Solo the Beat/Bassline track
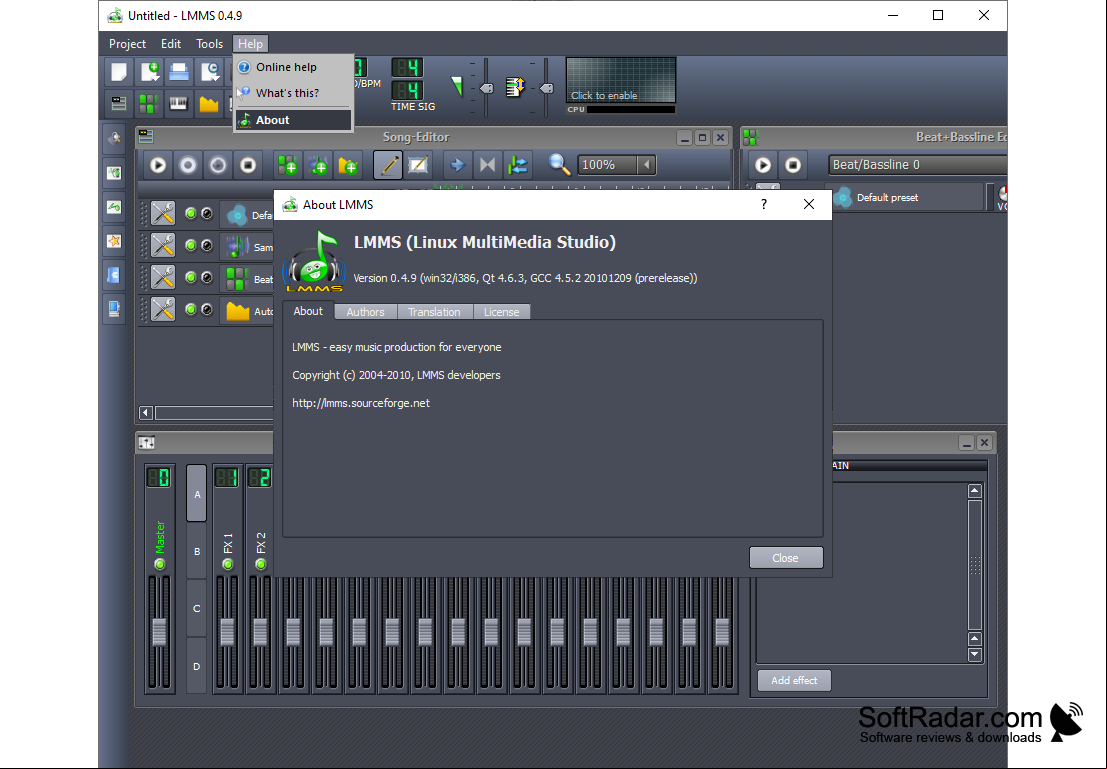This screenshot has height=769, width=1107. click(207, 277)
